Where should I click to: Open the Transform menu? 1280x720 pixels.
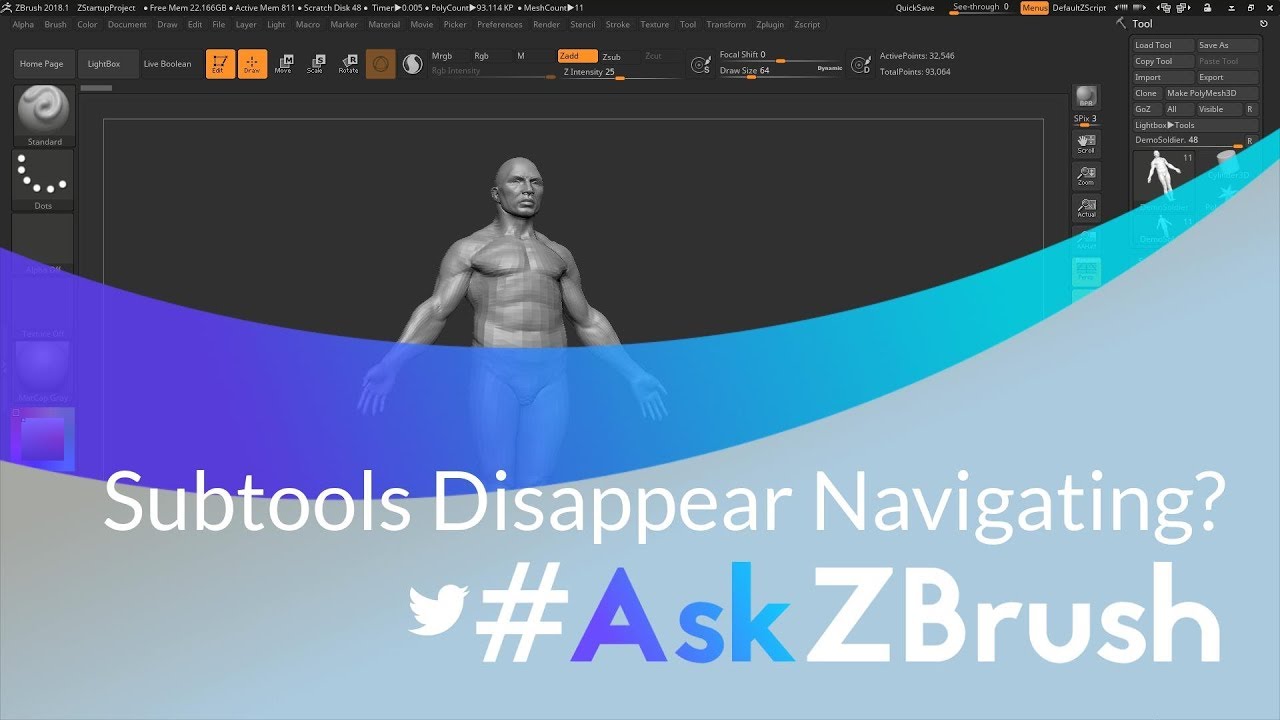point(726,24)
